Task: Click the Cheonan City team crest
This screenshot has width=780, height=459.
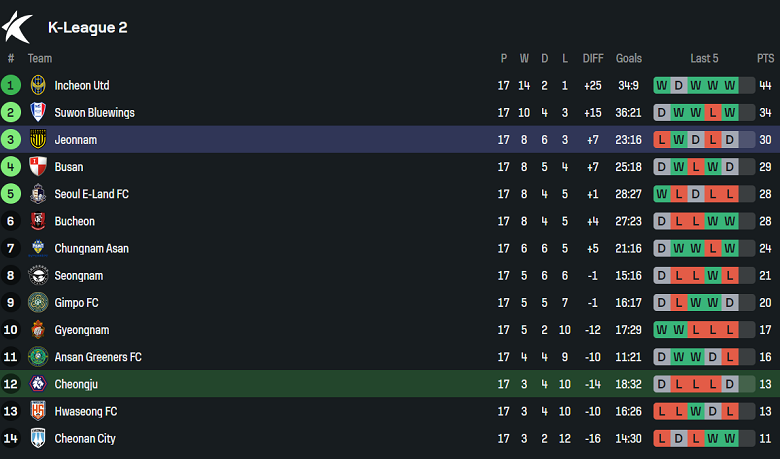Action: tap(38, 438)
